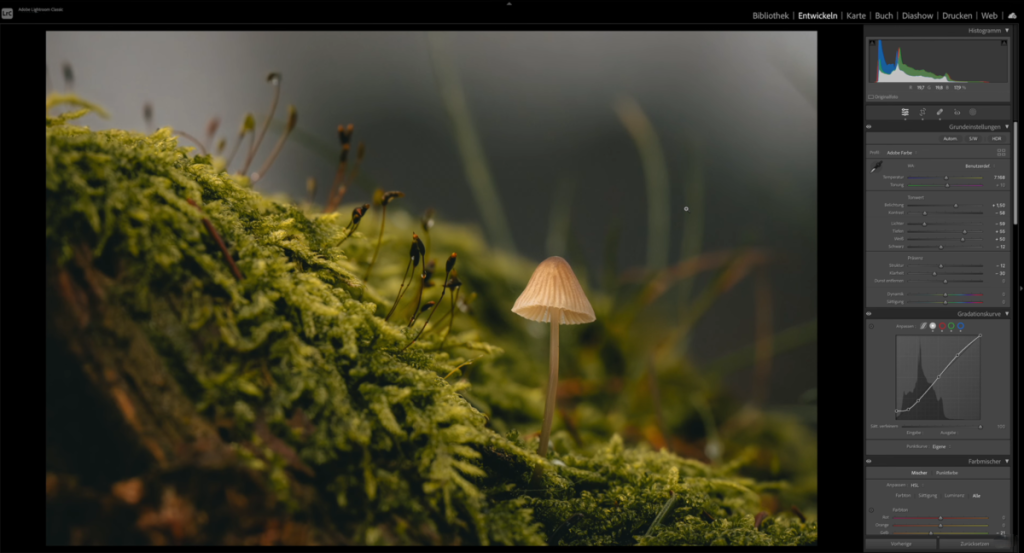This screenshot has height=553, width=1024.
Task: Select the Punktfarbe tab in Farbmischer
Action: click(947, 473)
